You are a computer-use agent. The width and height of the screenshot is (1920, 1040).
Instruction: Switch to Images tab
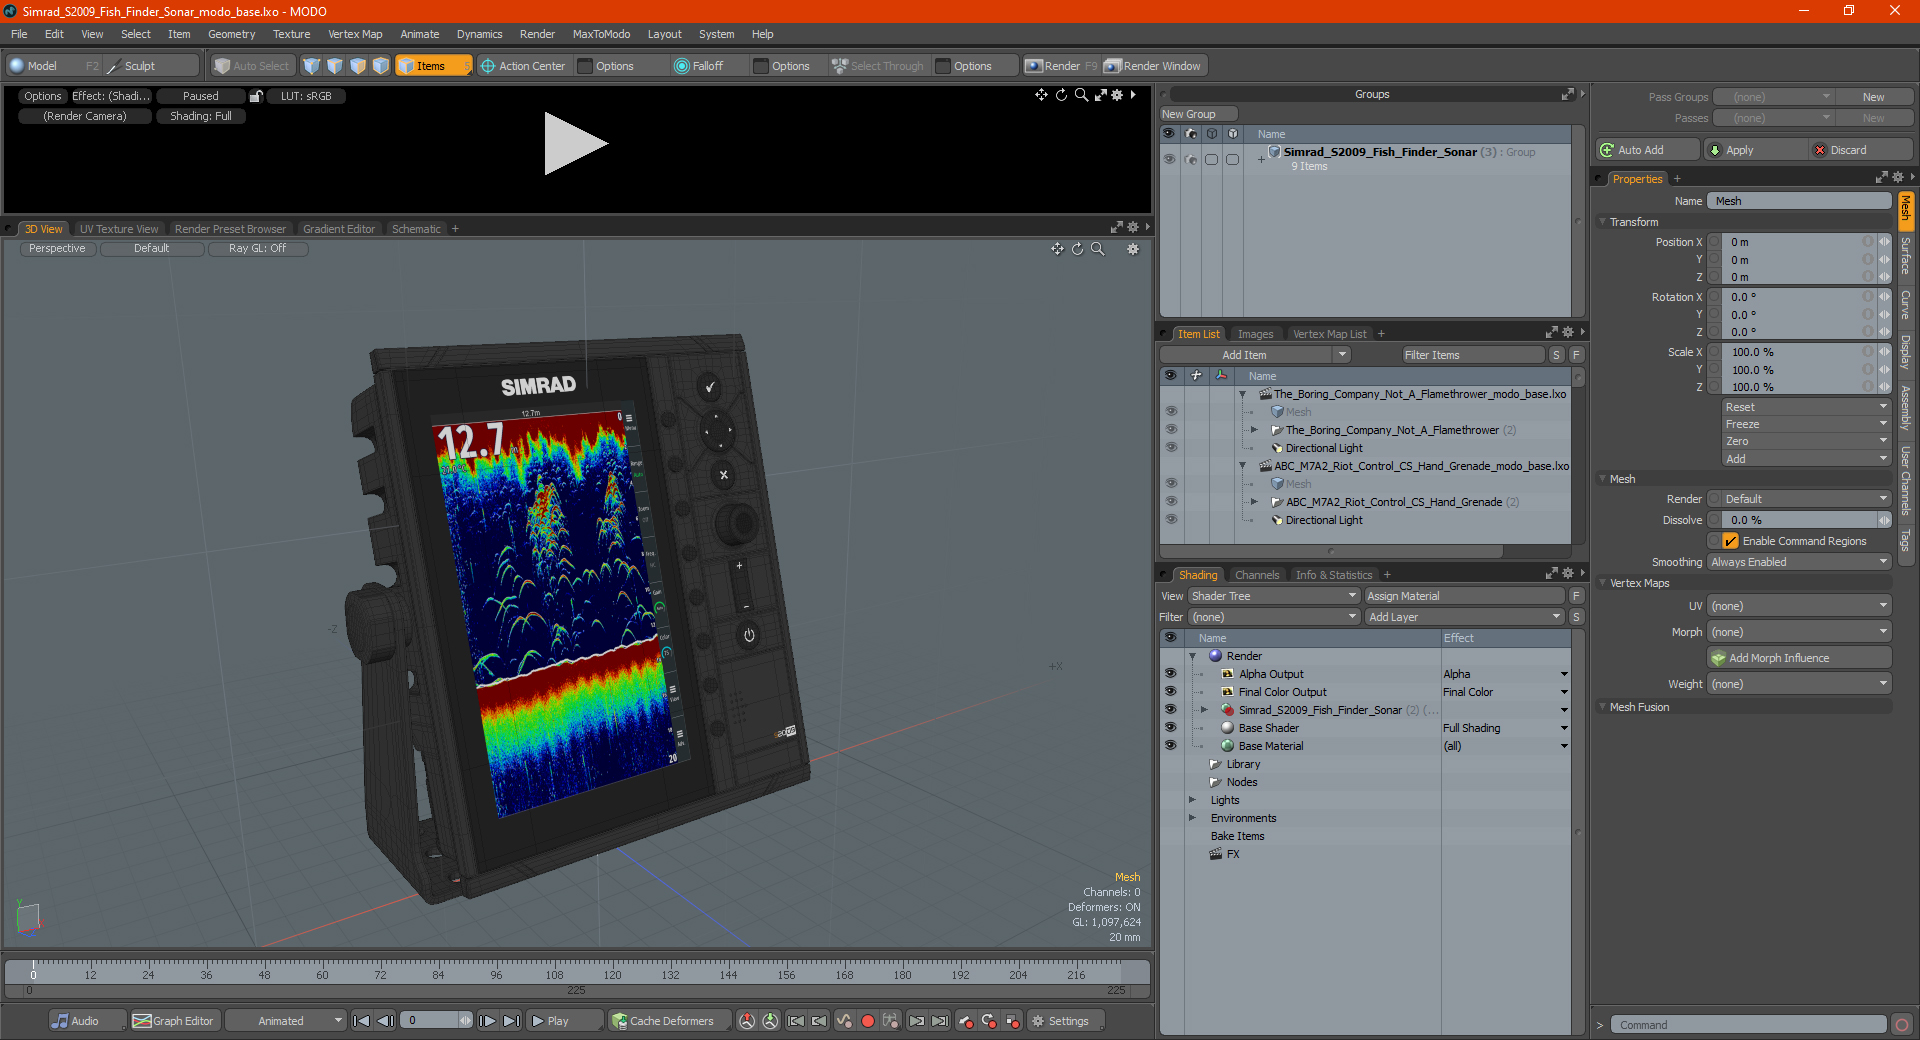click(x=1255, y=334)
